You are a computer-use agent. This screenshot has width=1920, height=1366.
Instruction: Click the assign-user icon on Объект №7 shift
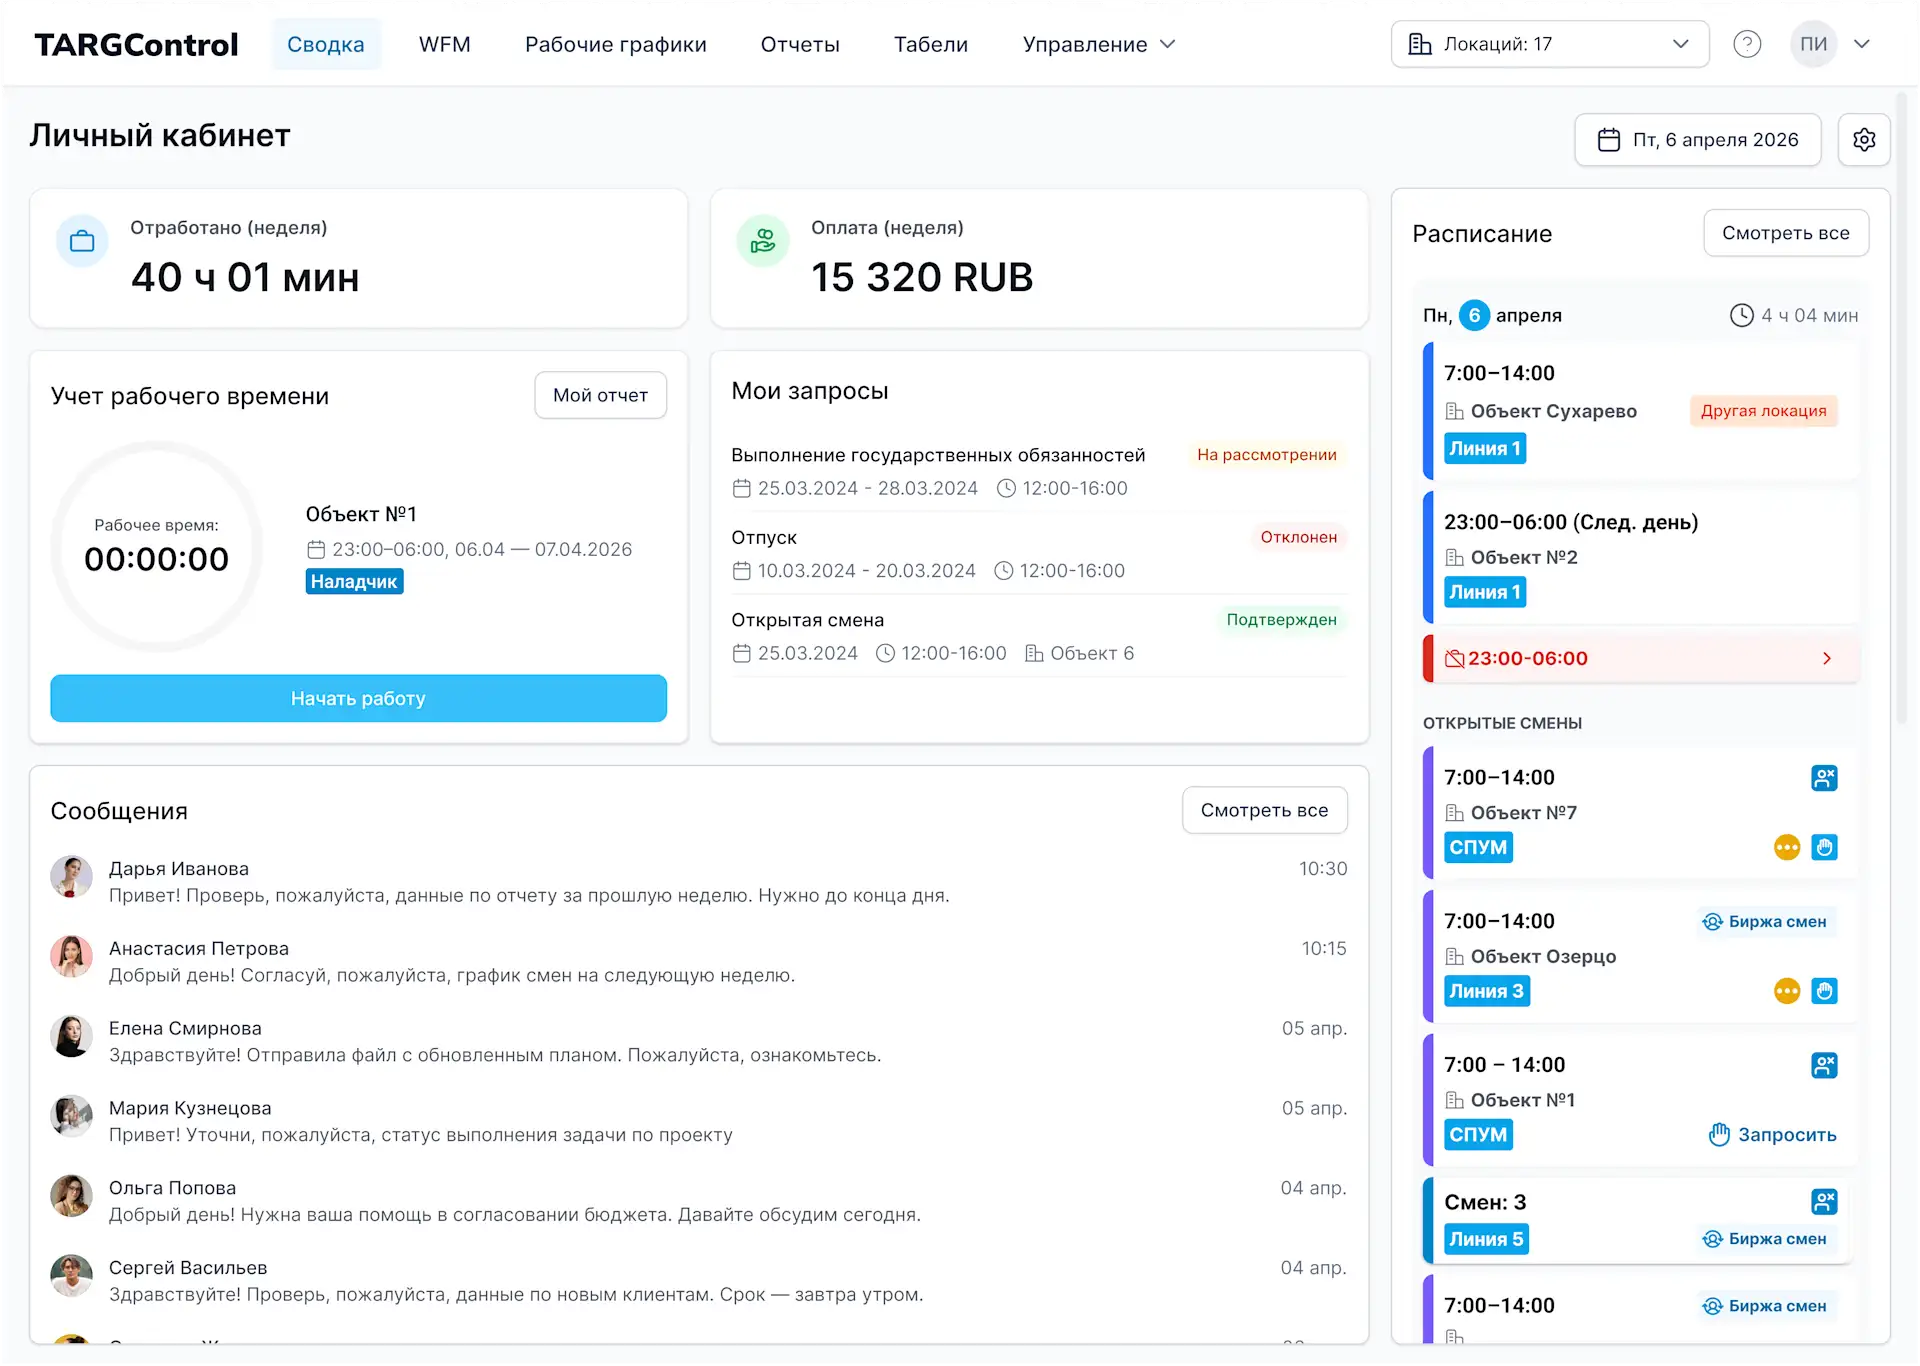[1824, 778]
